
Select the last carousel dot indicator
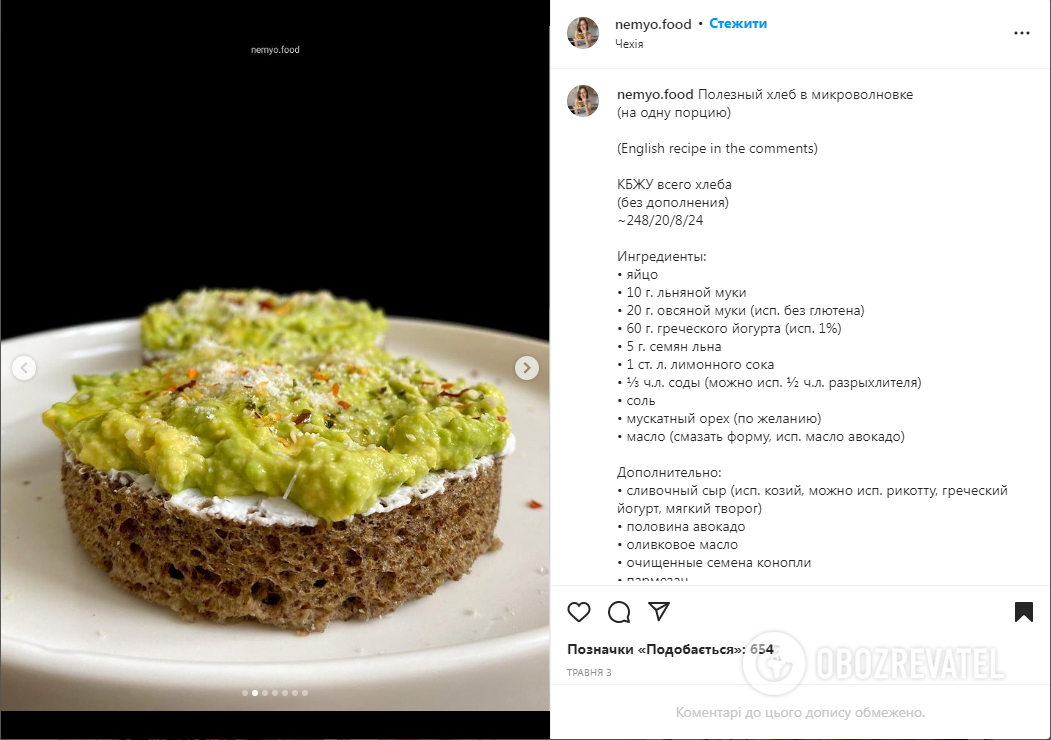pyautogui.click(x=305, y=693)
